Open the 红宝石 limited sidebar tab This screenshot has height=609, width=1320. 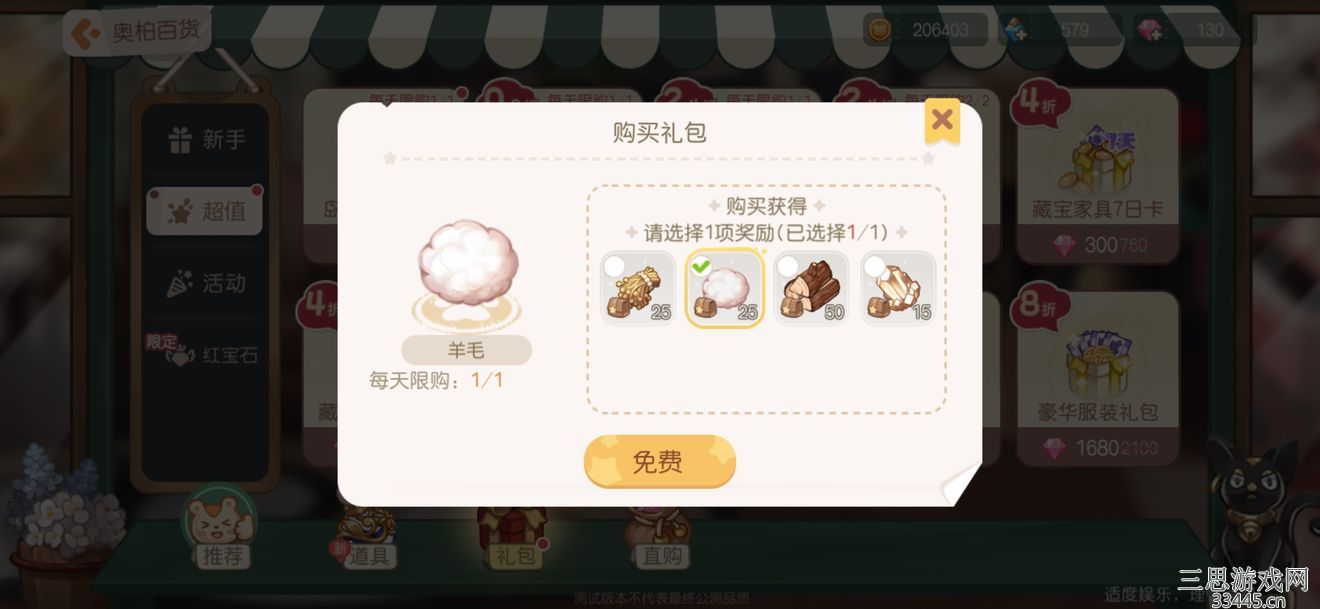pyautogui.click(x=206, y=354)
